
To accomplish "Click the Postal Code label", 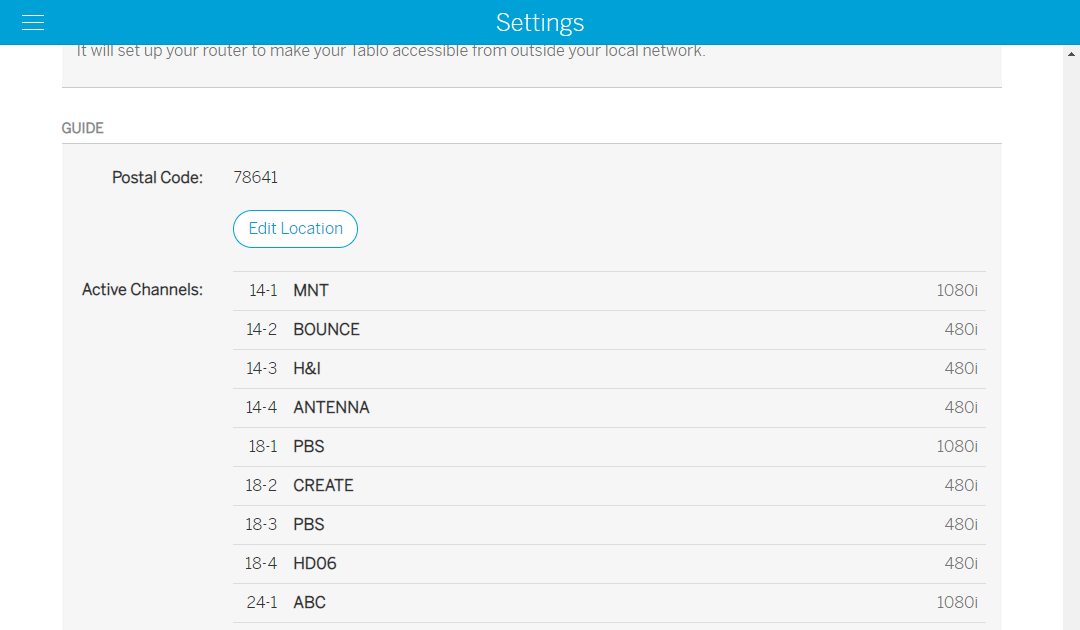I will tap(157, 178).
